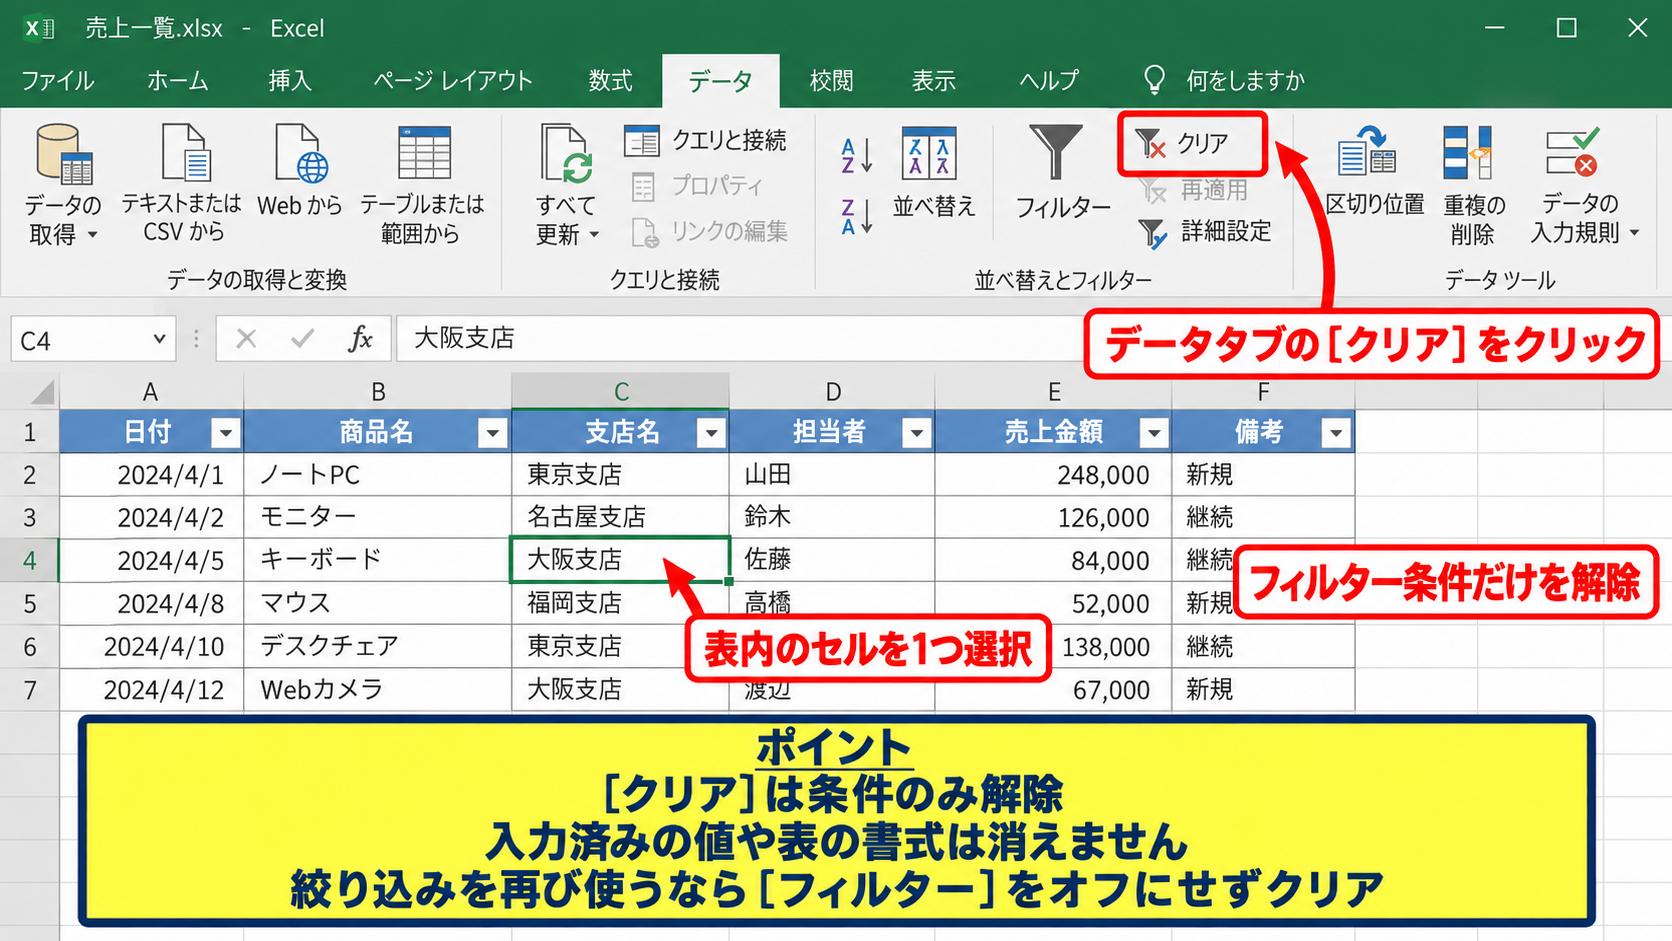The width and height of the screenshot is (1672, 941).
Task: Click テーブルまたは範囲から icon
Action: [424, 153]
